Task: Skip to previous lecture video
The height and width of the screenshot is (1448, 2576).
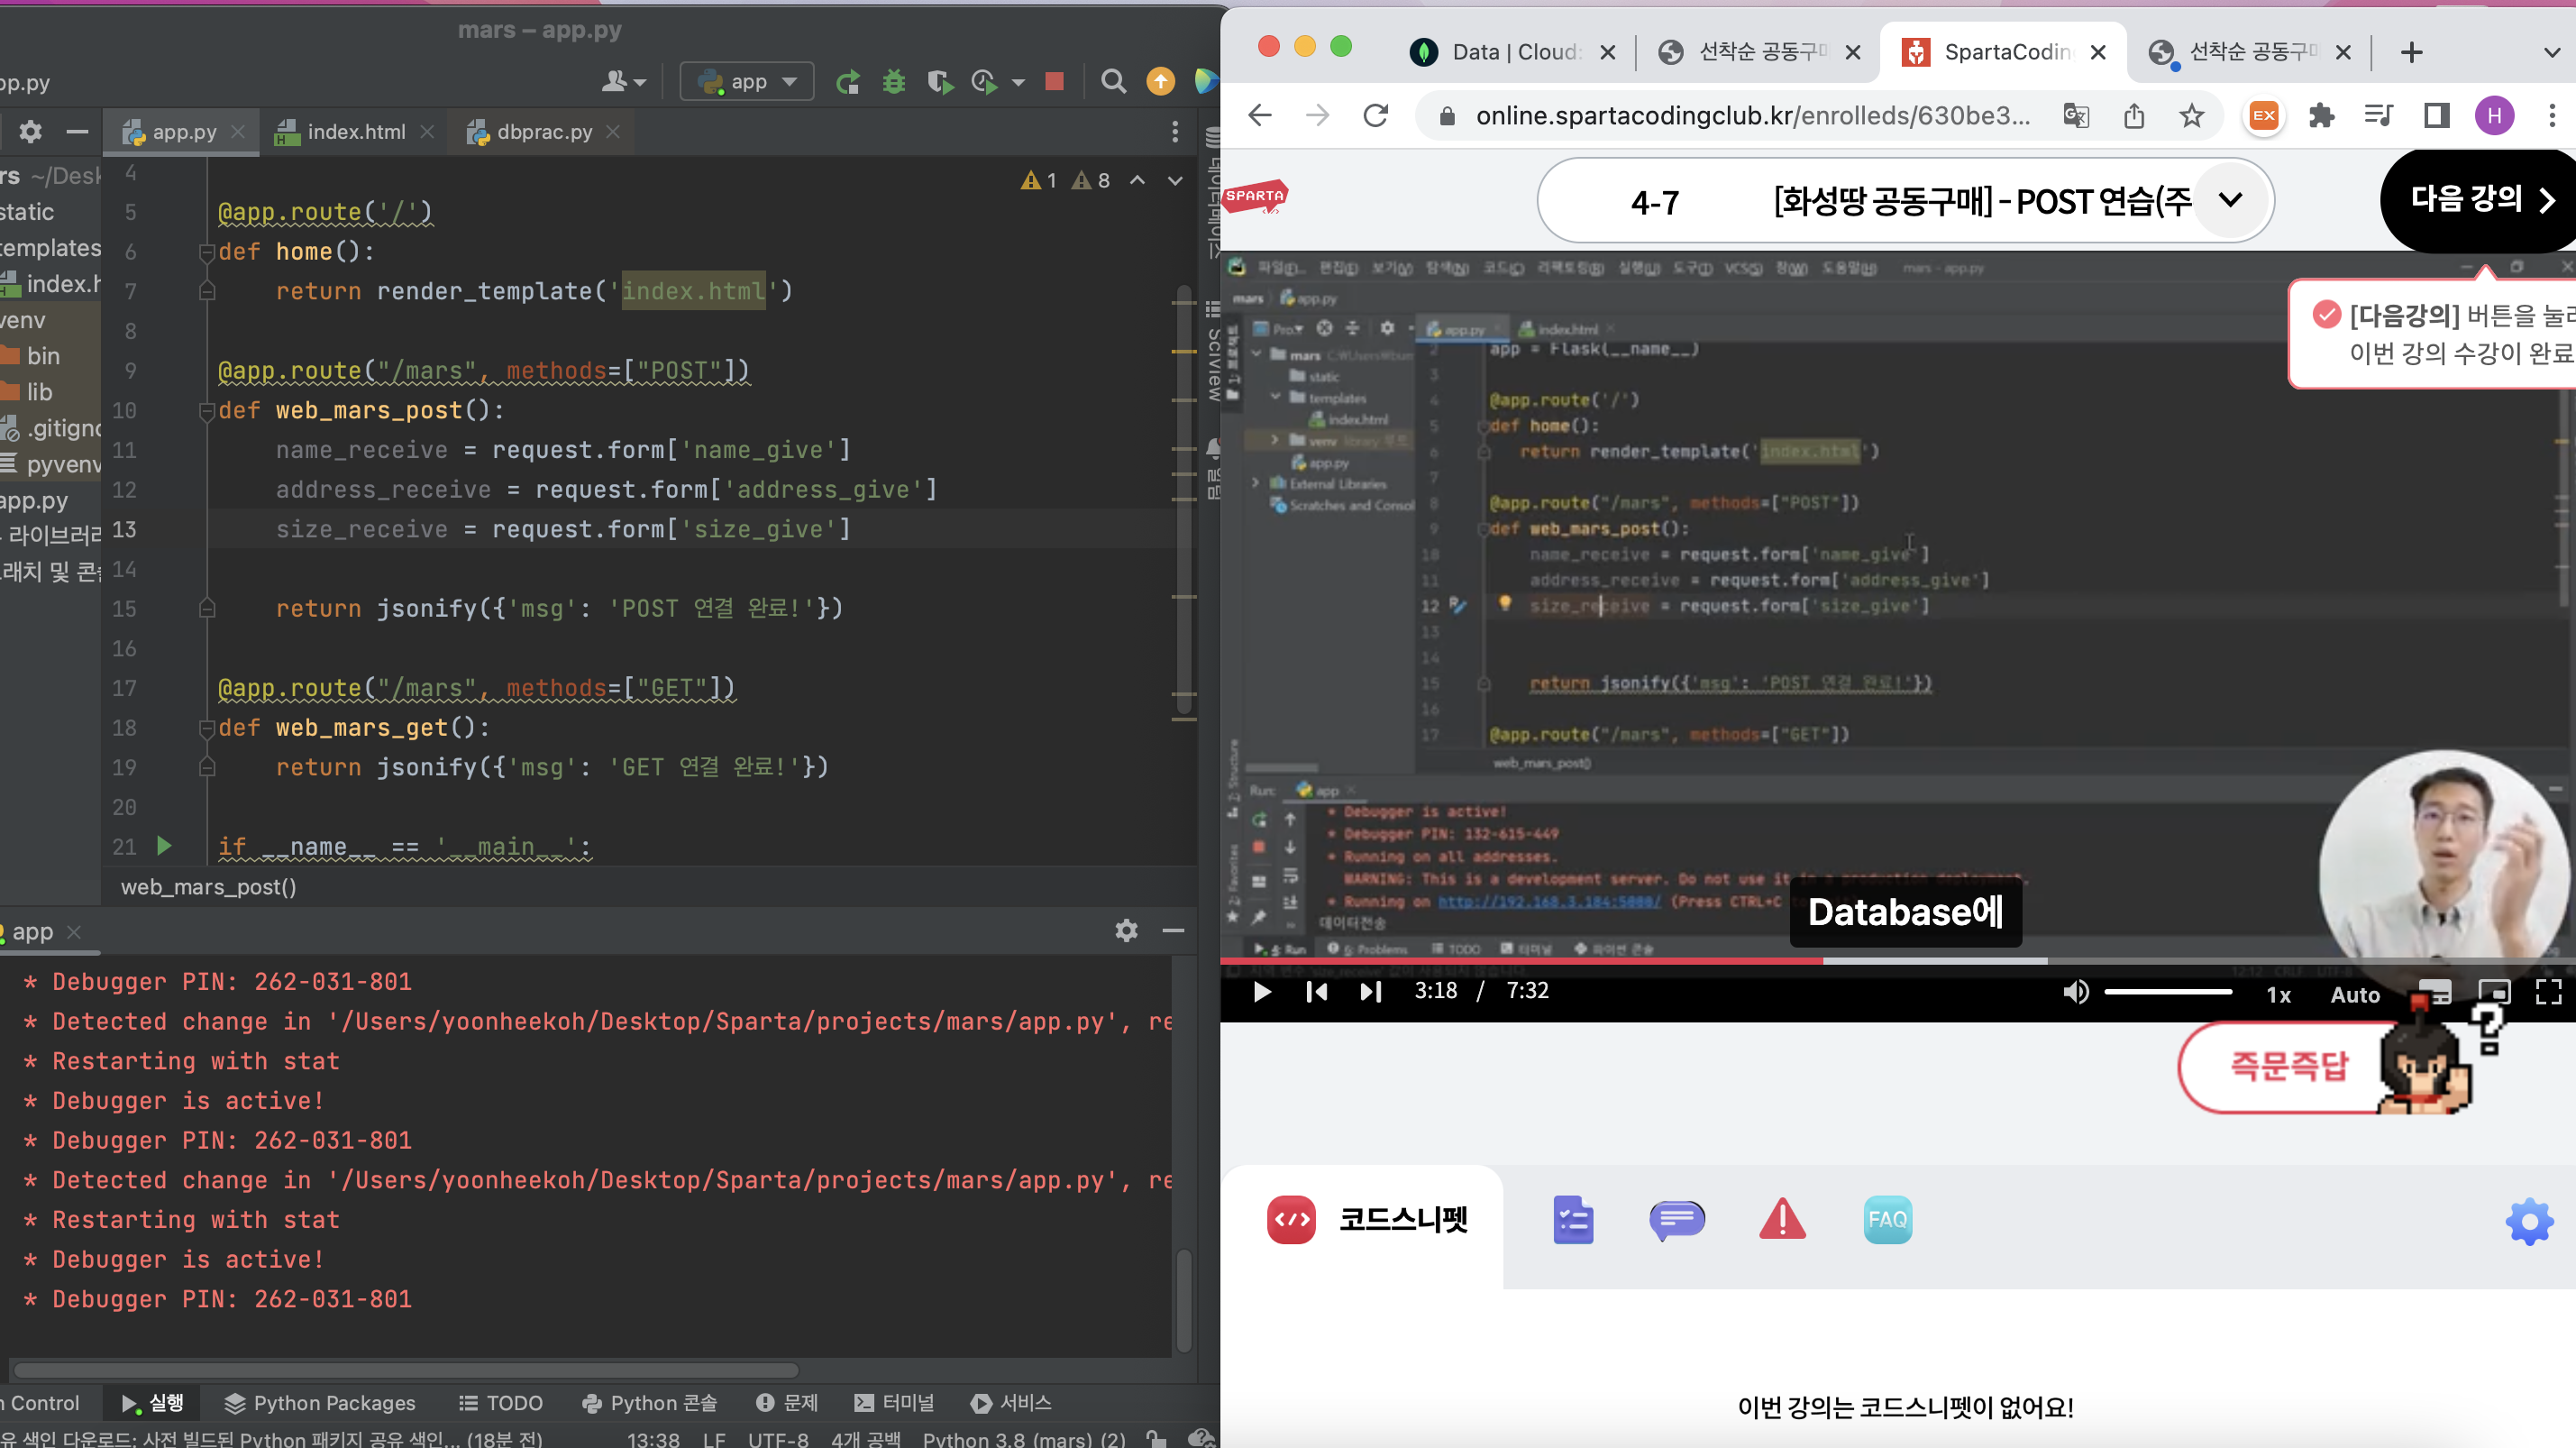Action: click(1316, 992)
